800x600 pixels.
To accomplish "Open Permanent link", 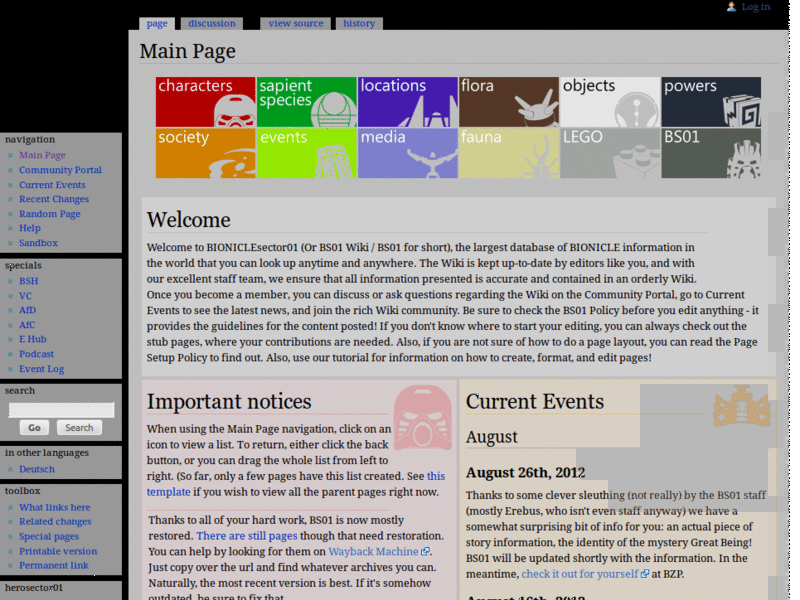I will [54, 565].
